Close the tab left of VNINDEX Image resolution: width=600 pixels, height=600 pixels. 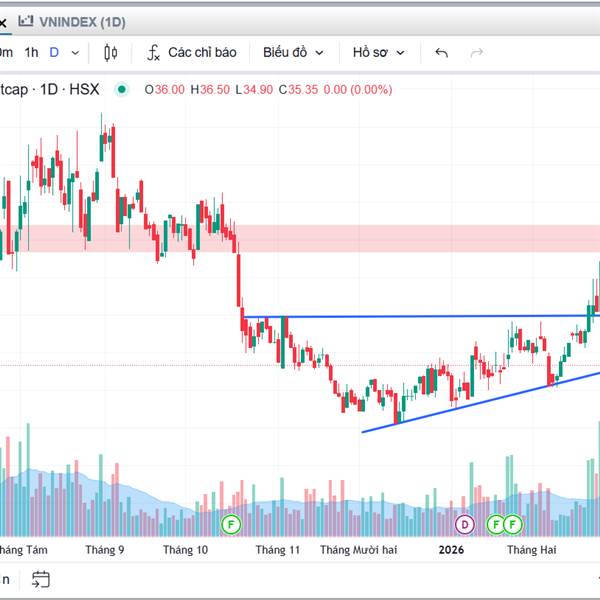pyautogui.click(x=3, y=20)
